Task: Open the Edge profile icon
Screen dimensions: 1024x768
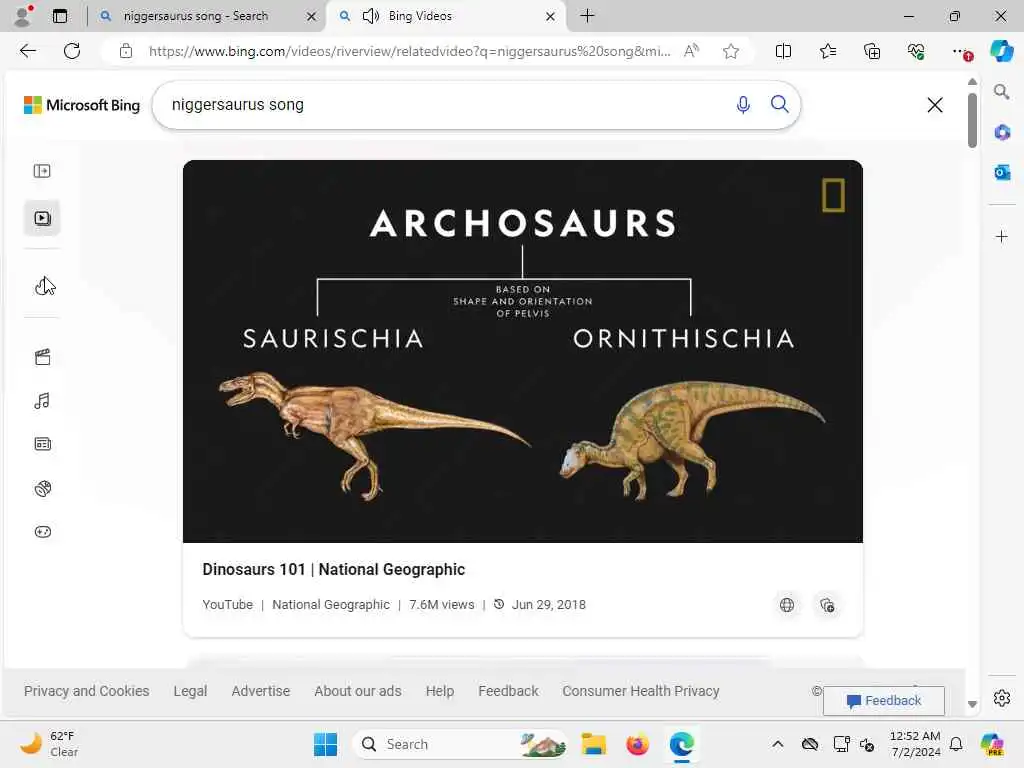Action: 23,16
